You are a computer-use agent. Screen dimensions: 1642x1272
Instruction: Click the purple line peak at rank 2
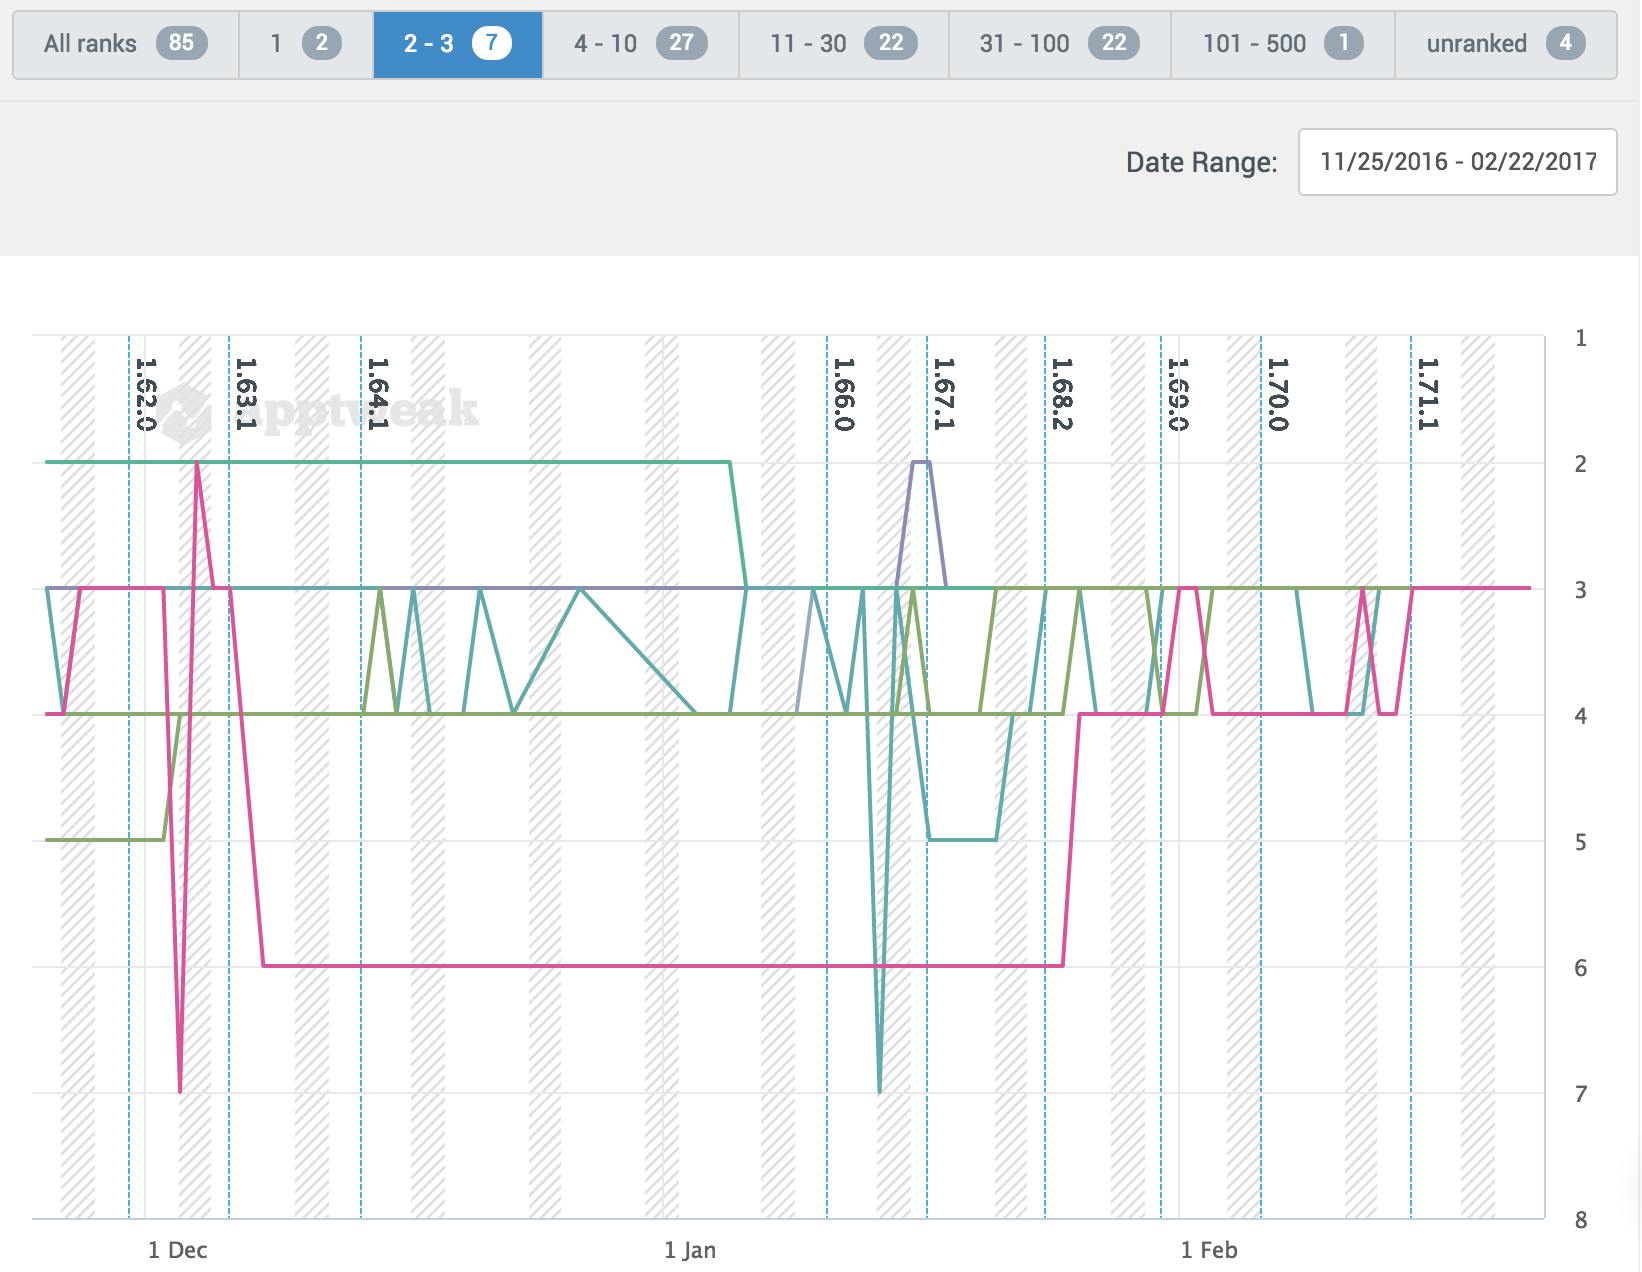921,462
